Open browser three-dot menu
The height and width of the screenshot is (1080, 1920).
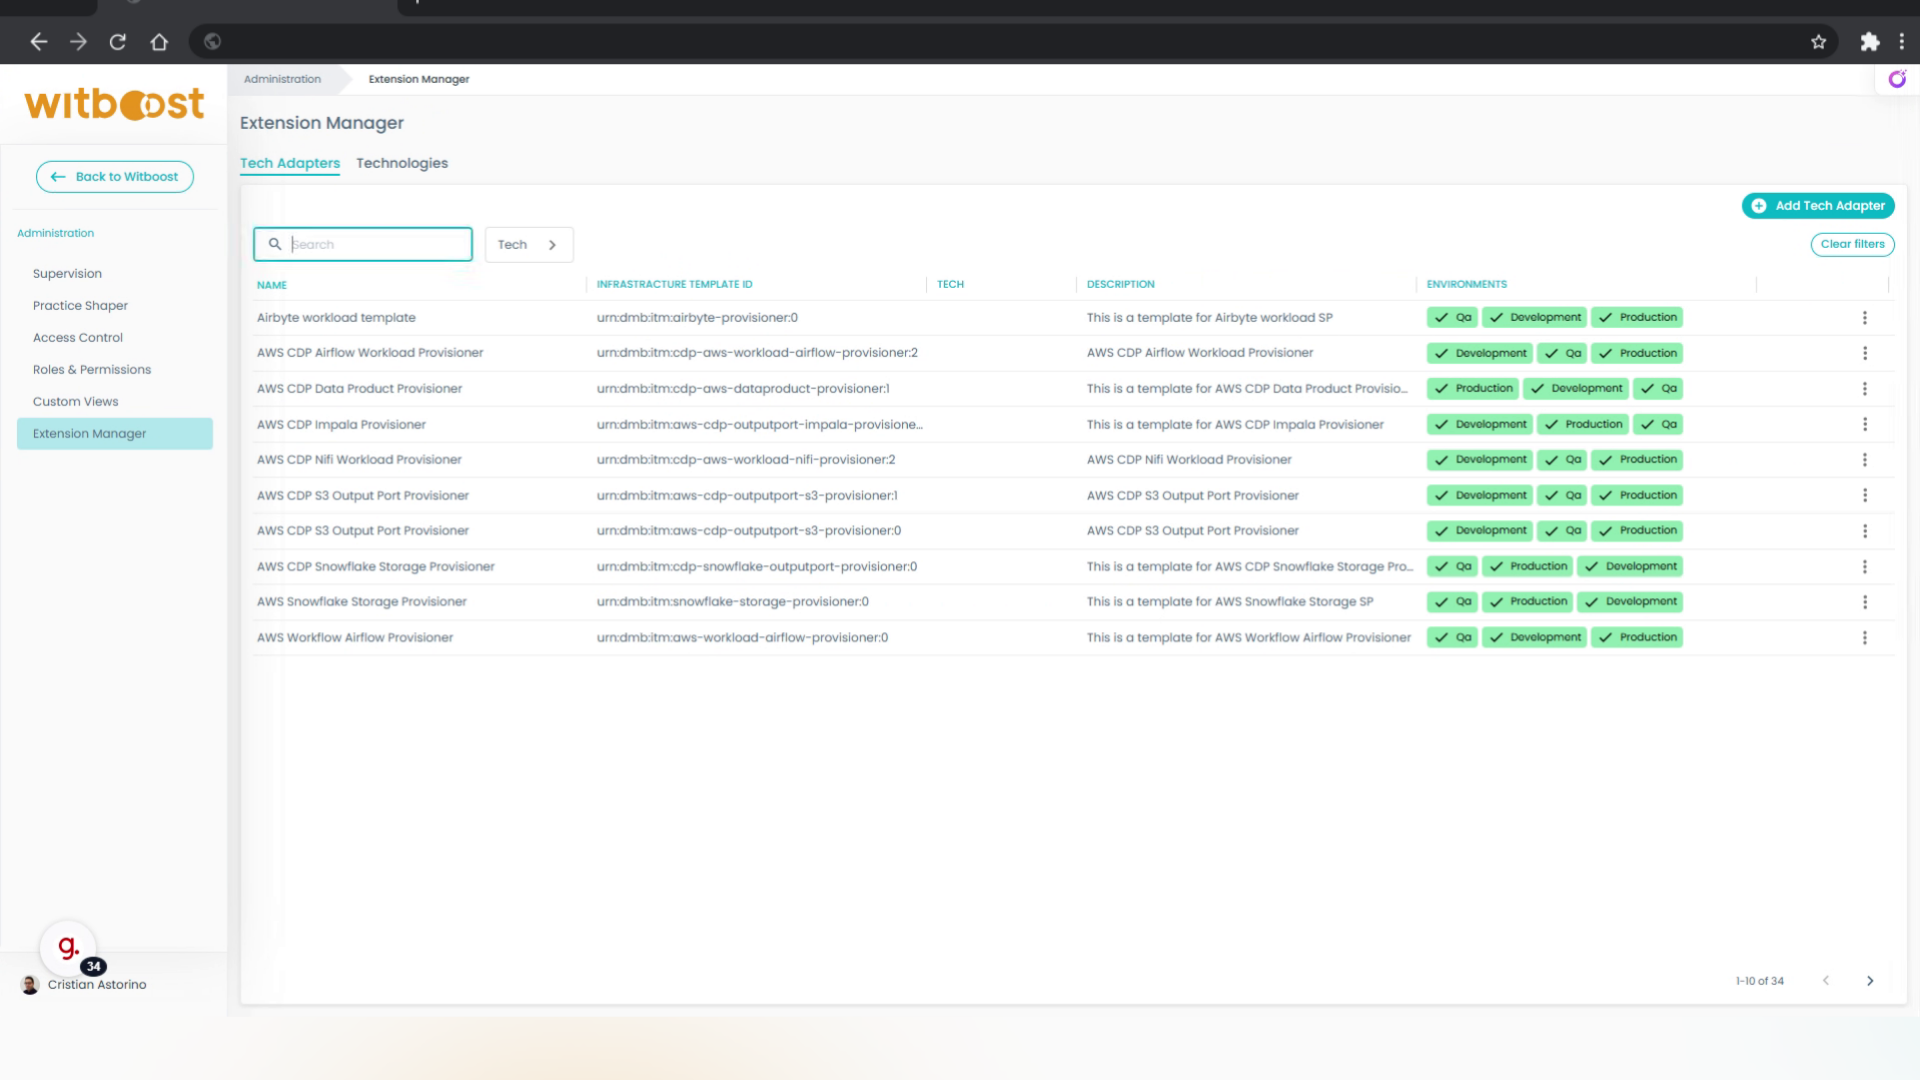pyautogui.click(x=1901, y=42)
